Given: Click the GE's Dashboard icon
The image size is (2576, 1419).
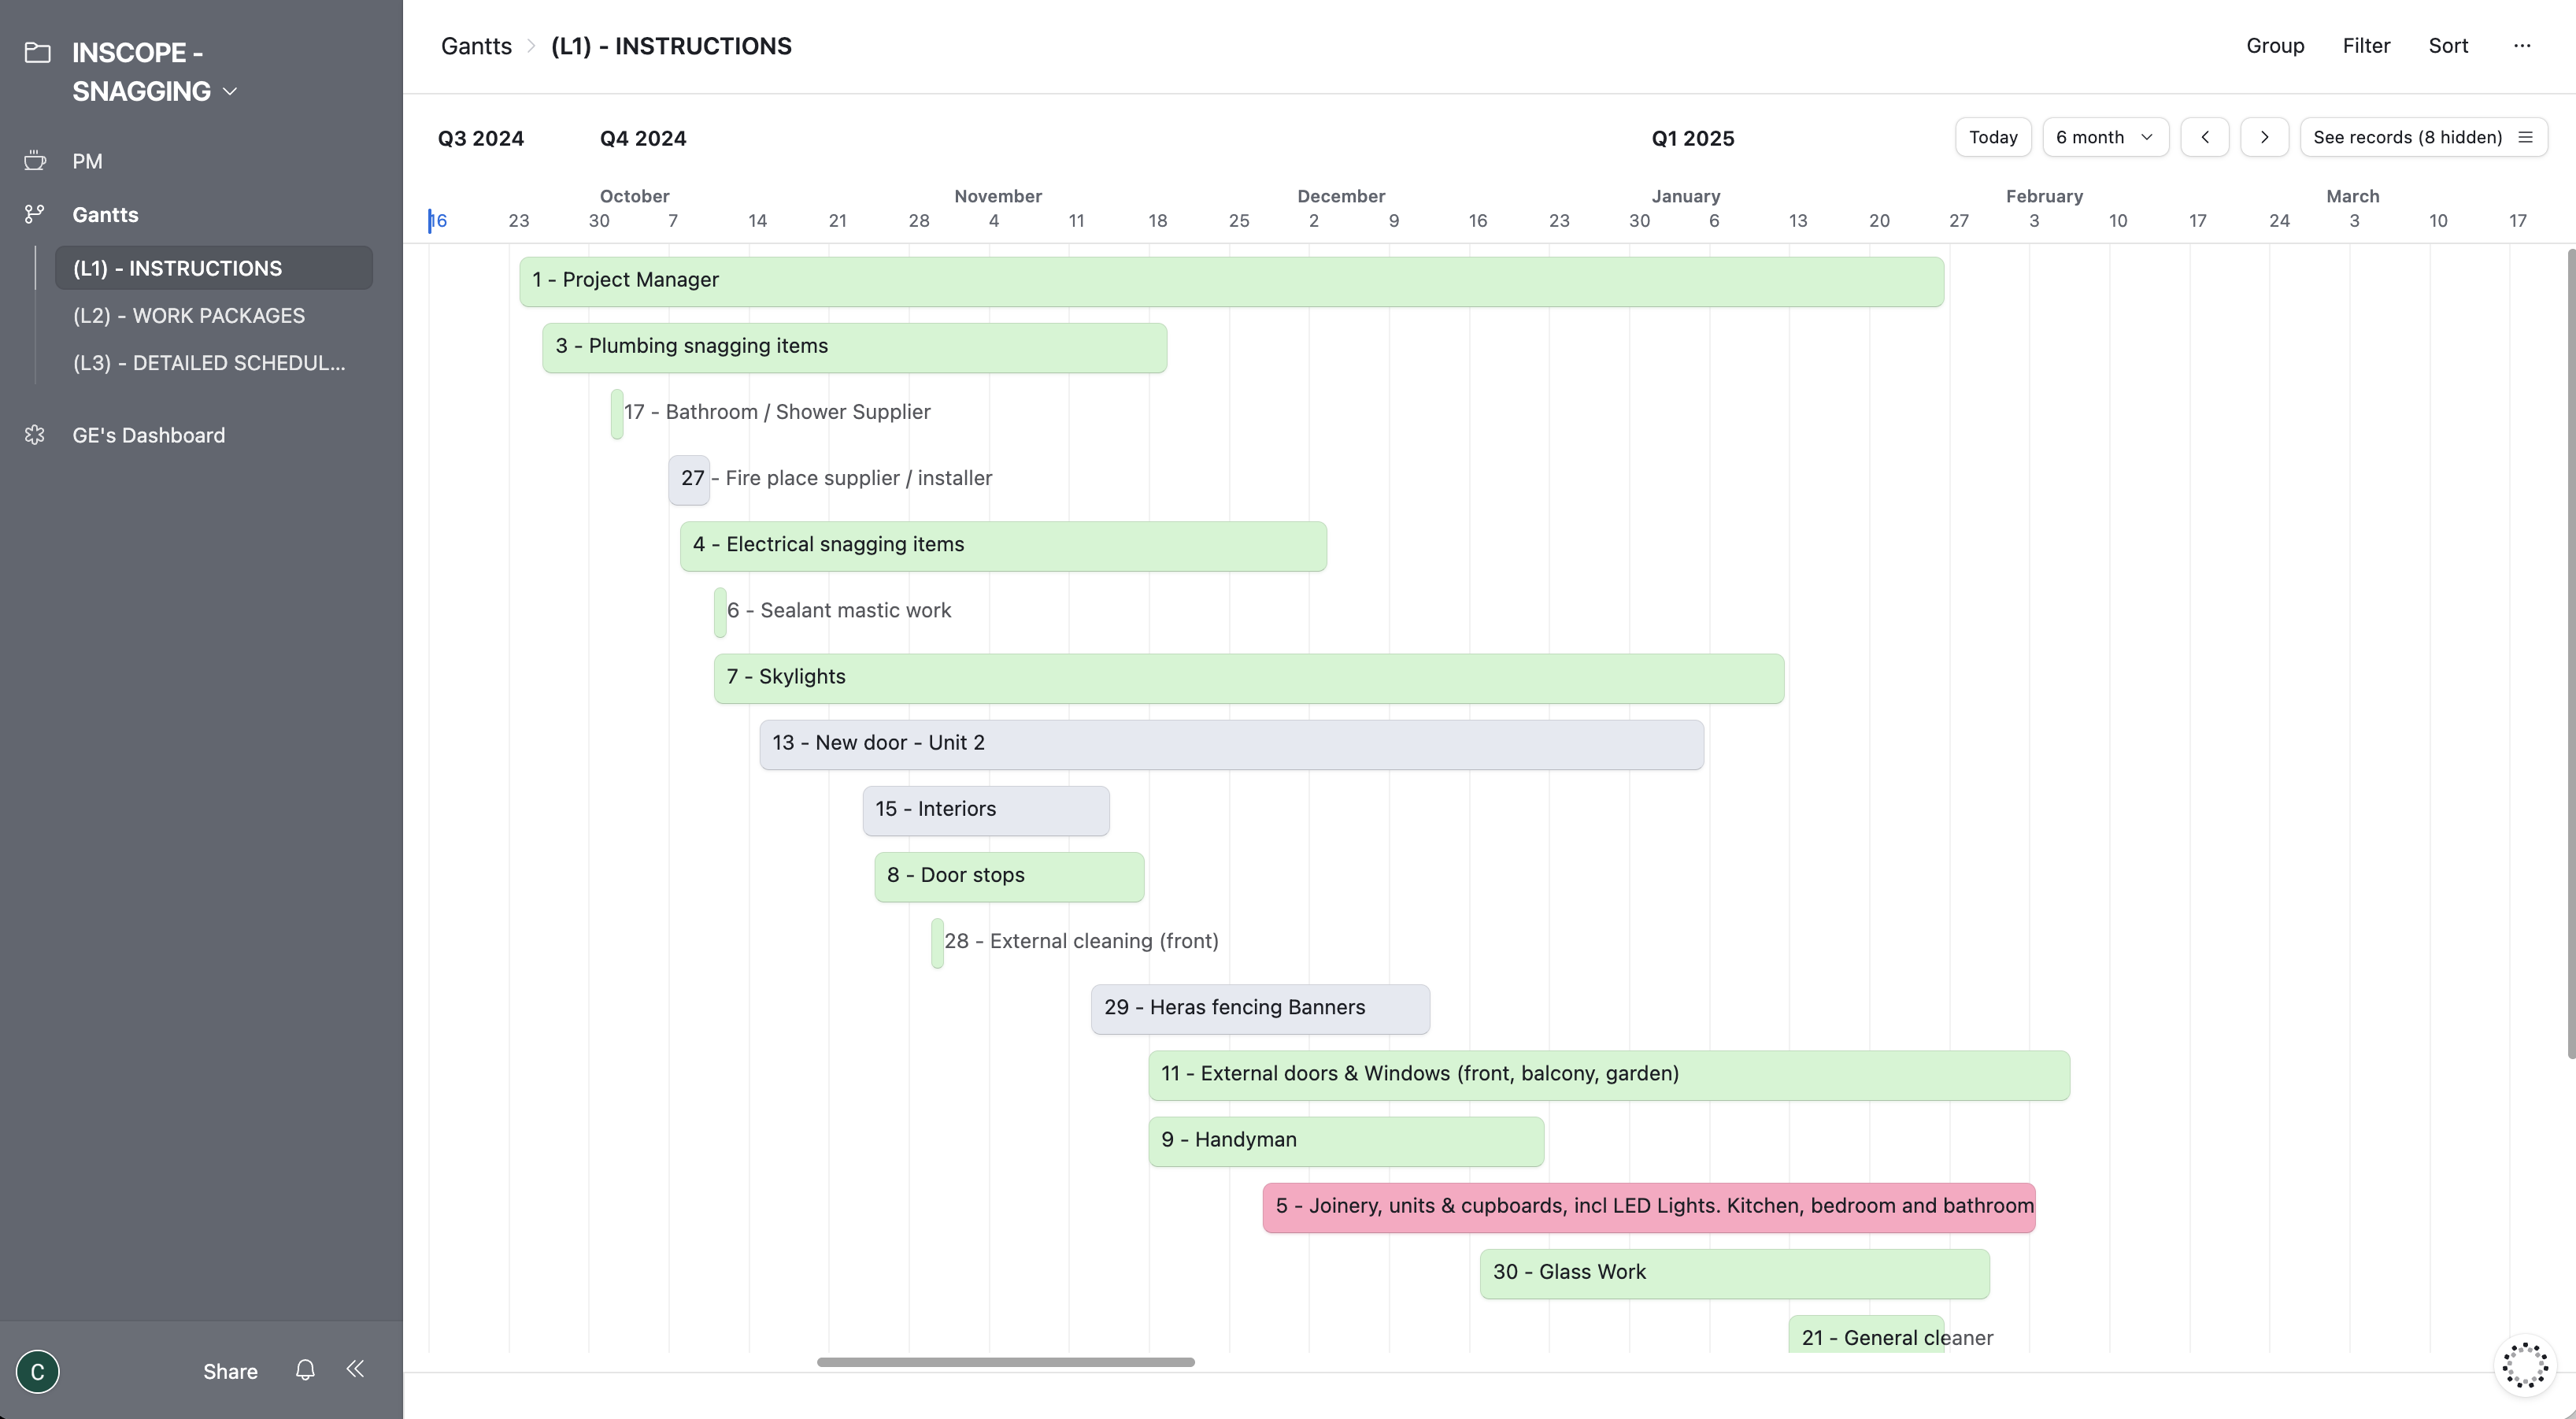Looking at the screenshot, I should pyautogui.click(x=36, y=435).
